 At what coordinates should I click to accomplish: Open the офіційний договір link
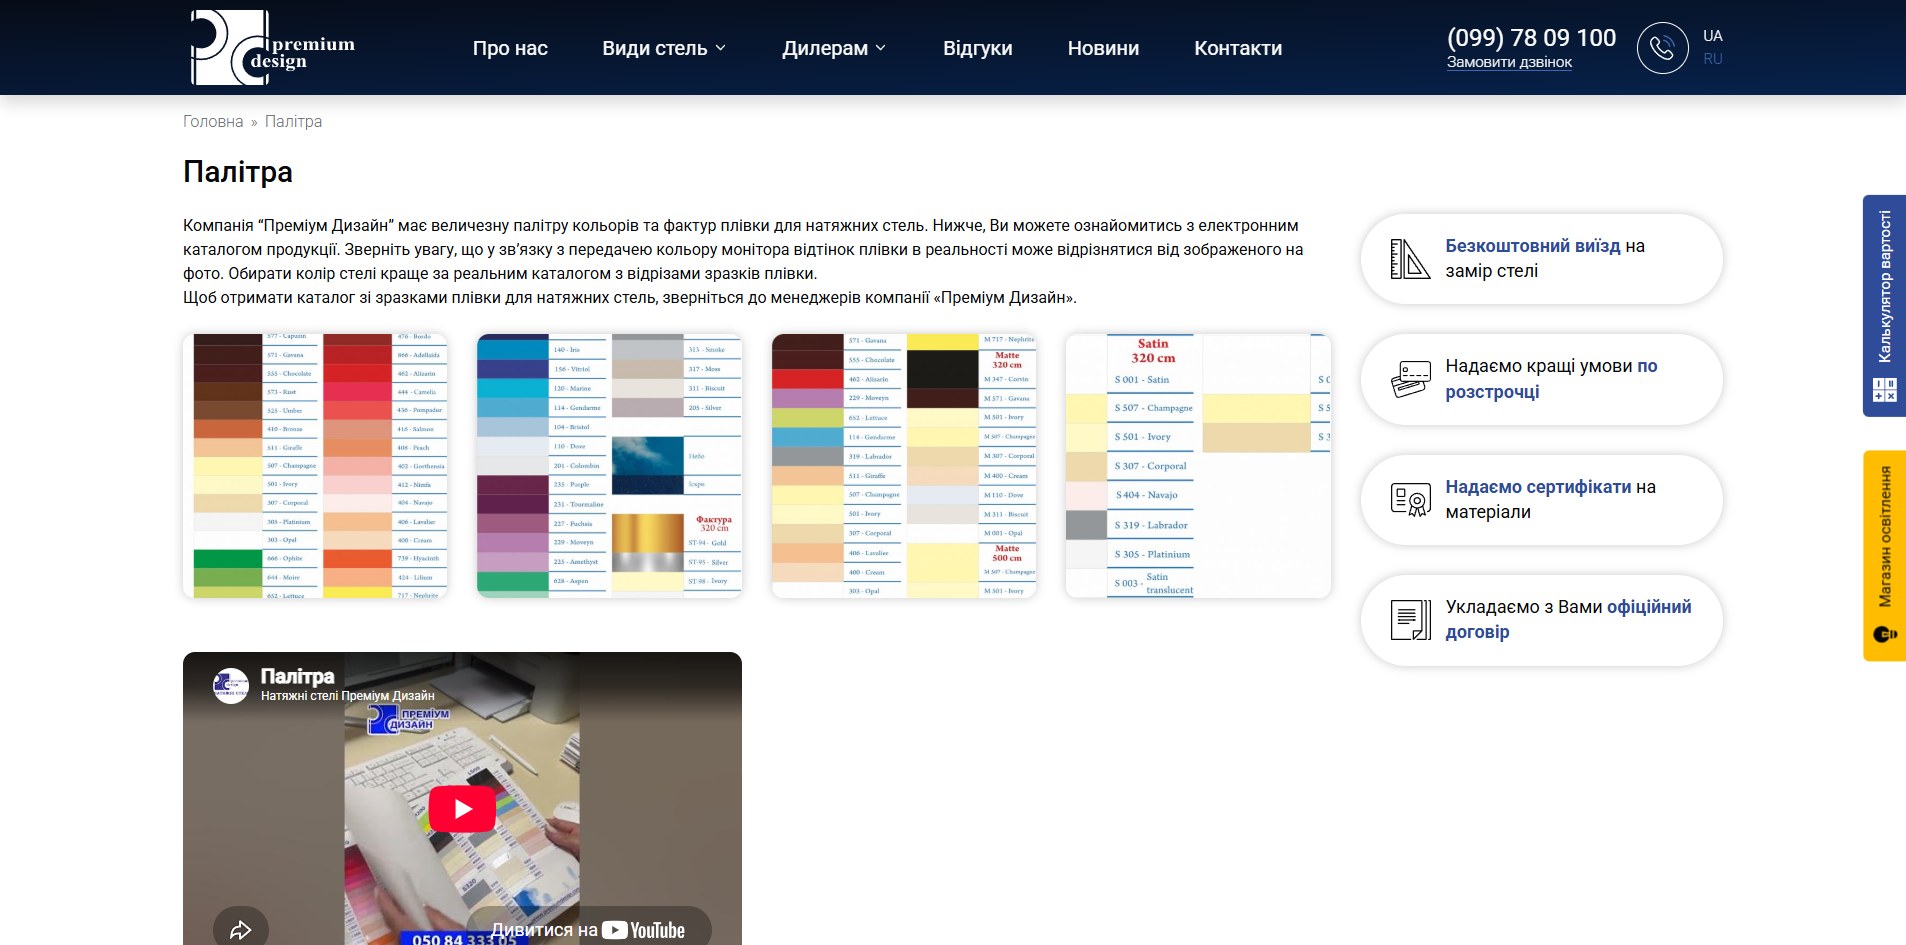[x=1568, y=619]
